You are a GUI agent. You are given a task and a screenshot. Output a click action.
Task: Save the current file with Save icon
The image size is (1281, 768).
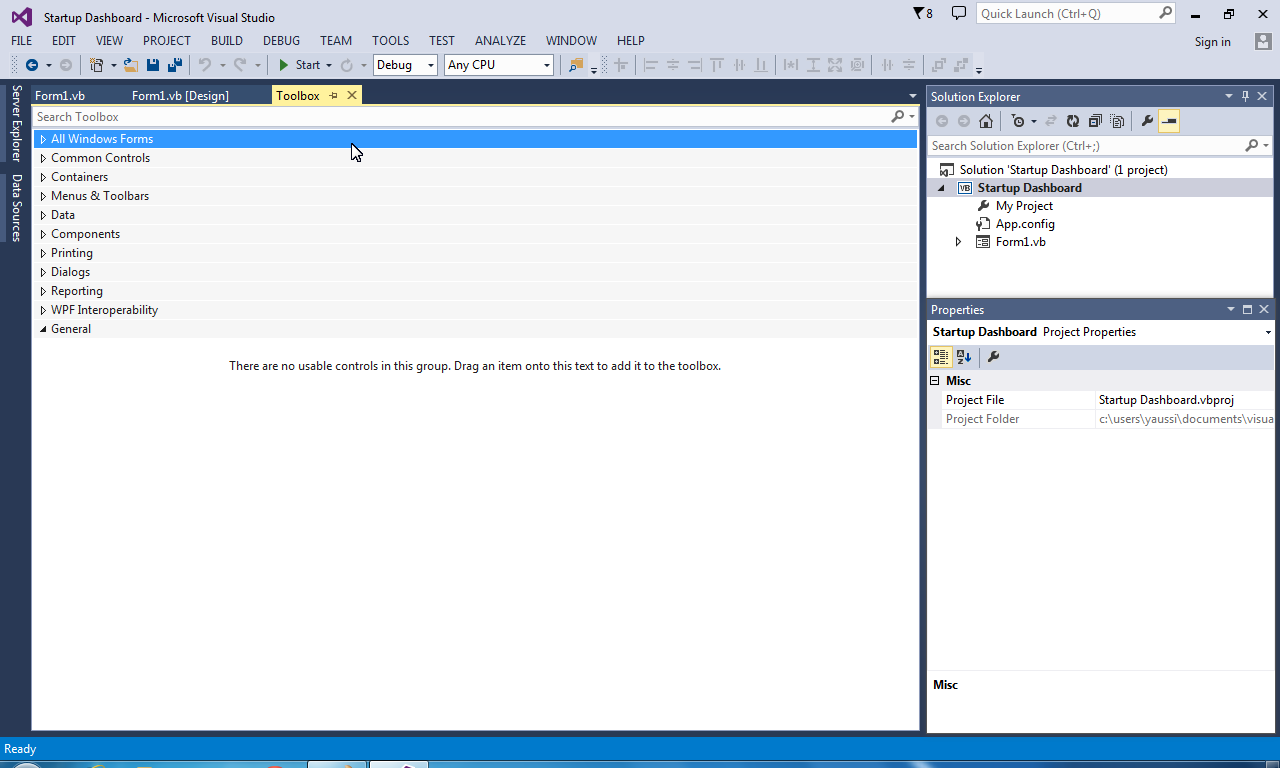[153, 65]
